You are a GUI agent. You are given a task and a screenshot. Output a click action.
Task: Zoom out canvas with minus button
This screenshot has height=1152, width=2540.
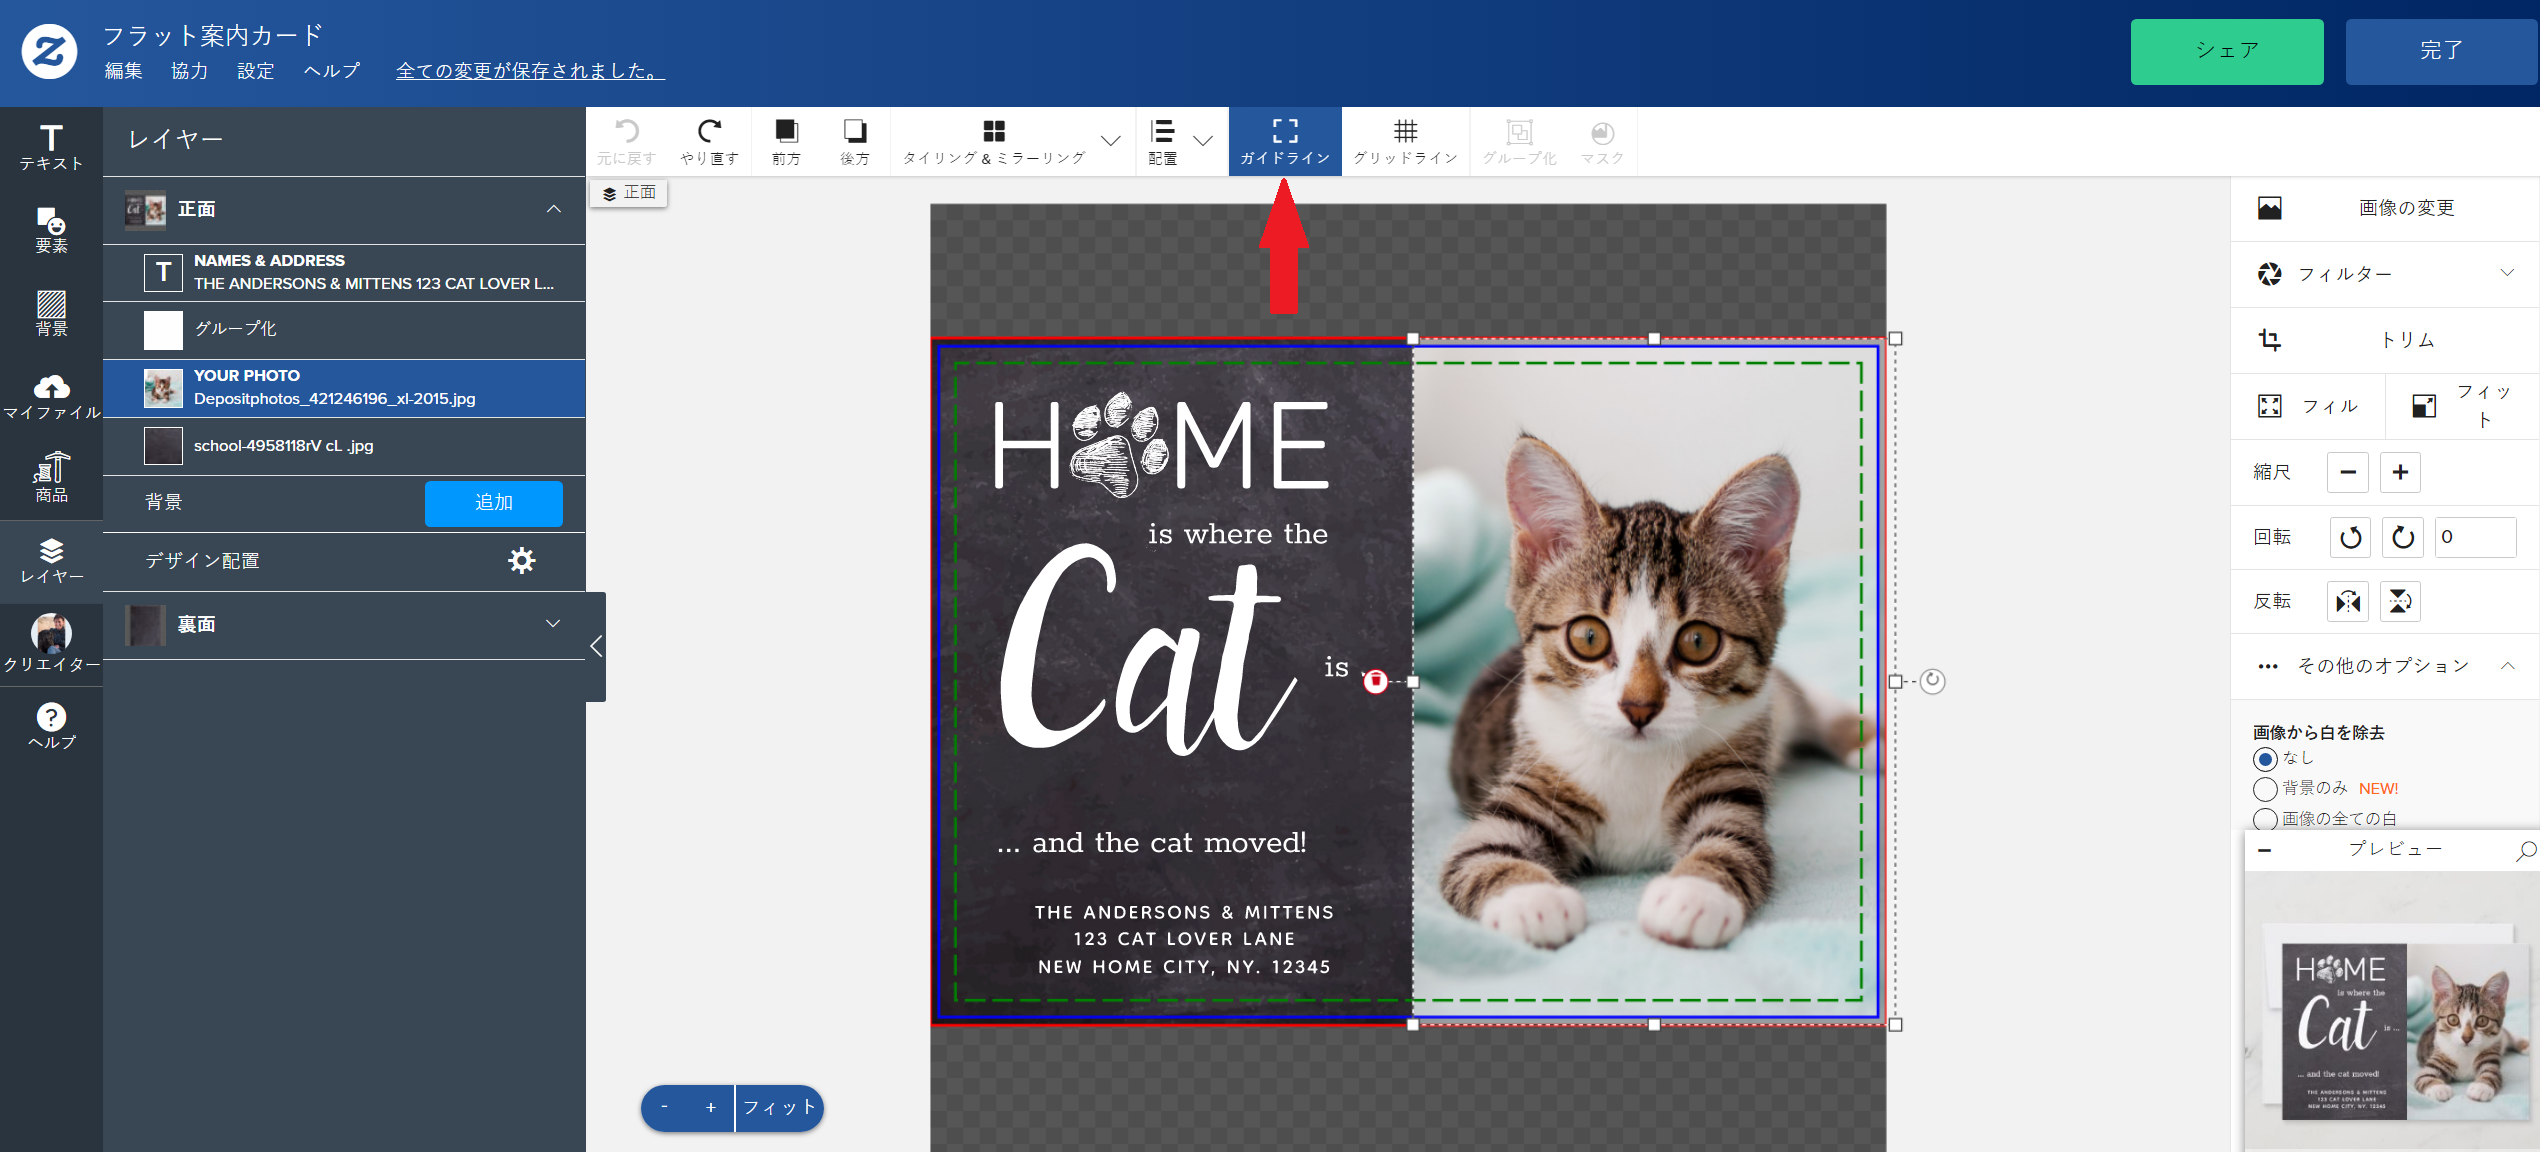pos(664,1108)
